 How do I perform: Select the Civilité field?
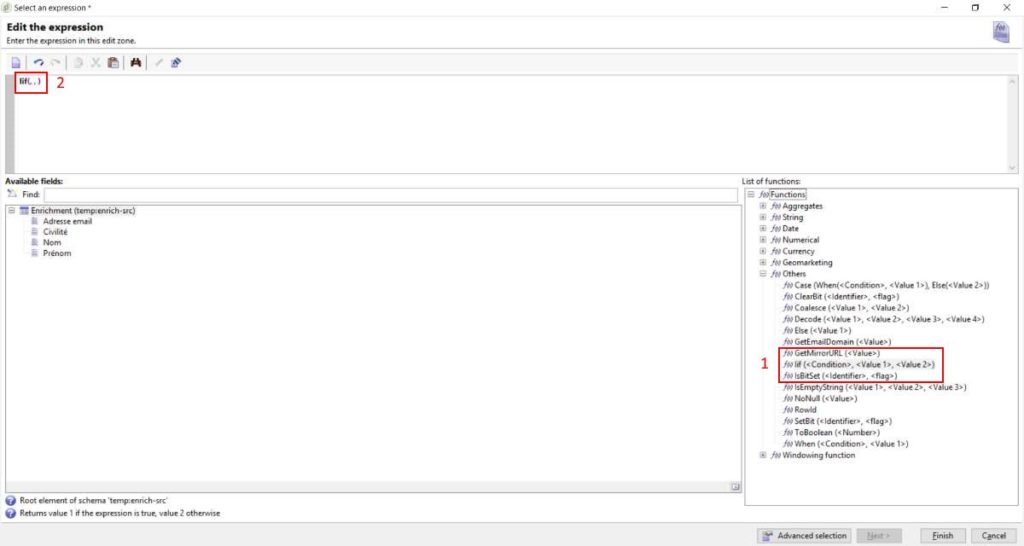coord(55,232)
